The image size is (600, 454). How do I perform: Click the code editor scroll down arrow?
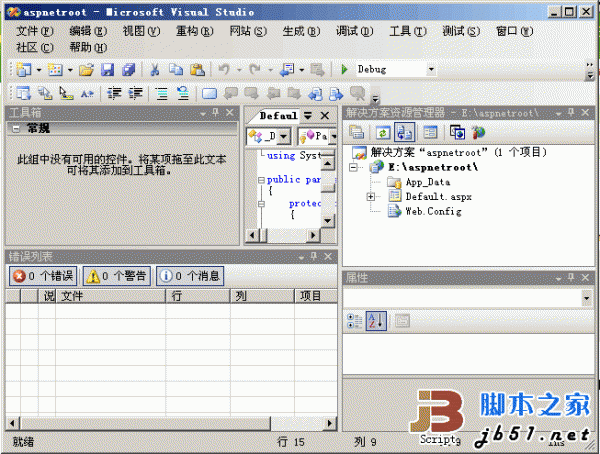328,220
